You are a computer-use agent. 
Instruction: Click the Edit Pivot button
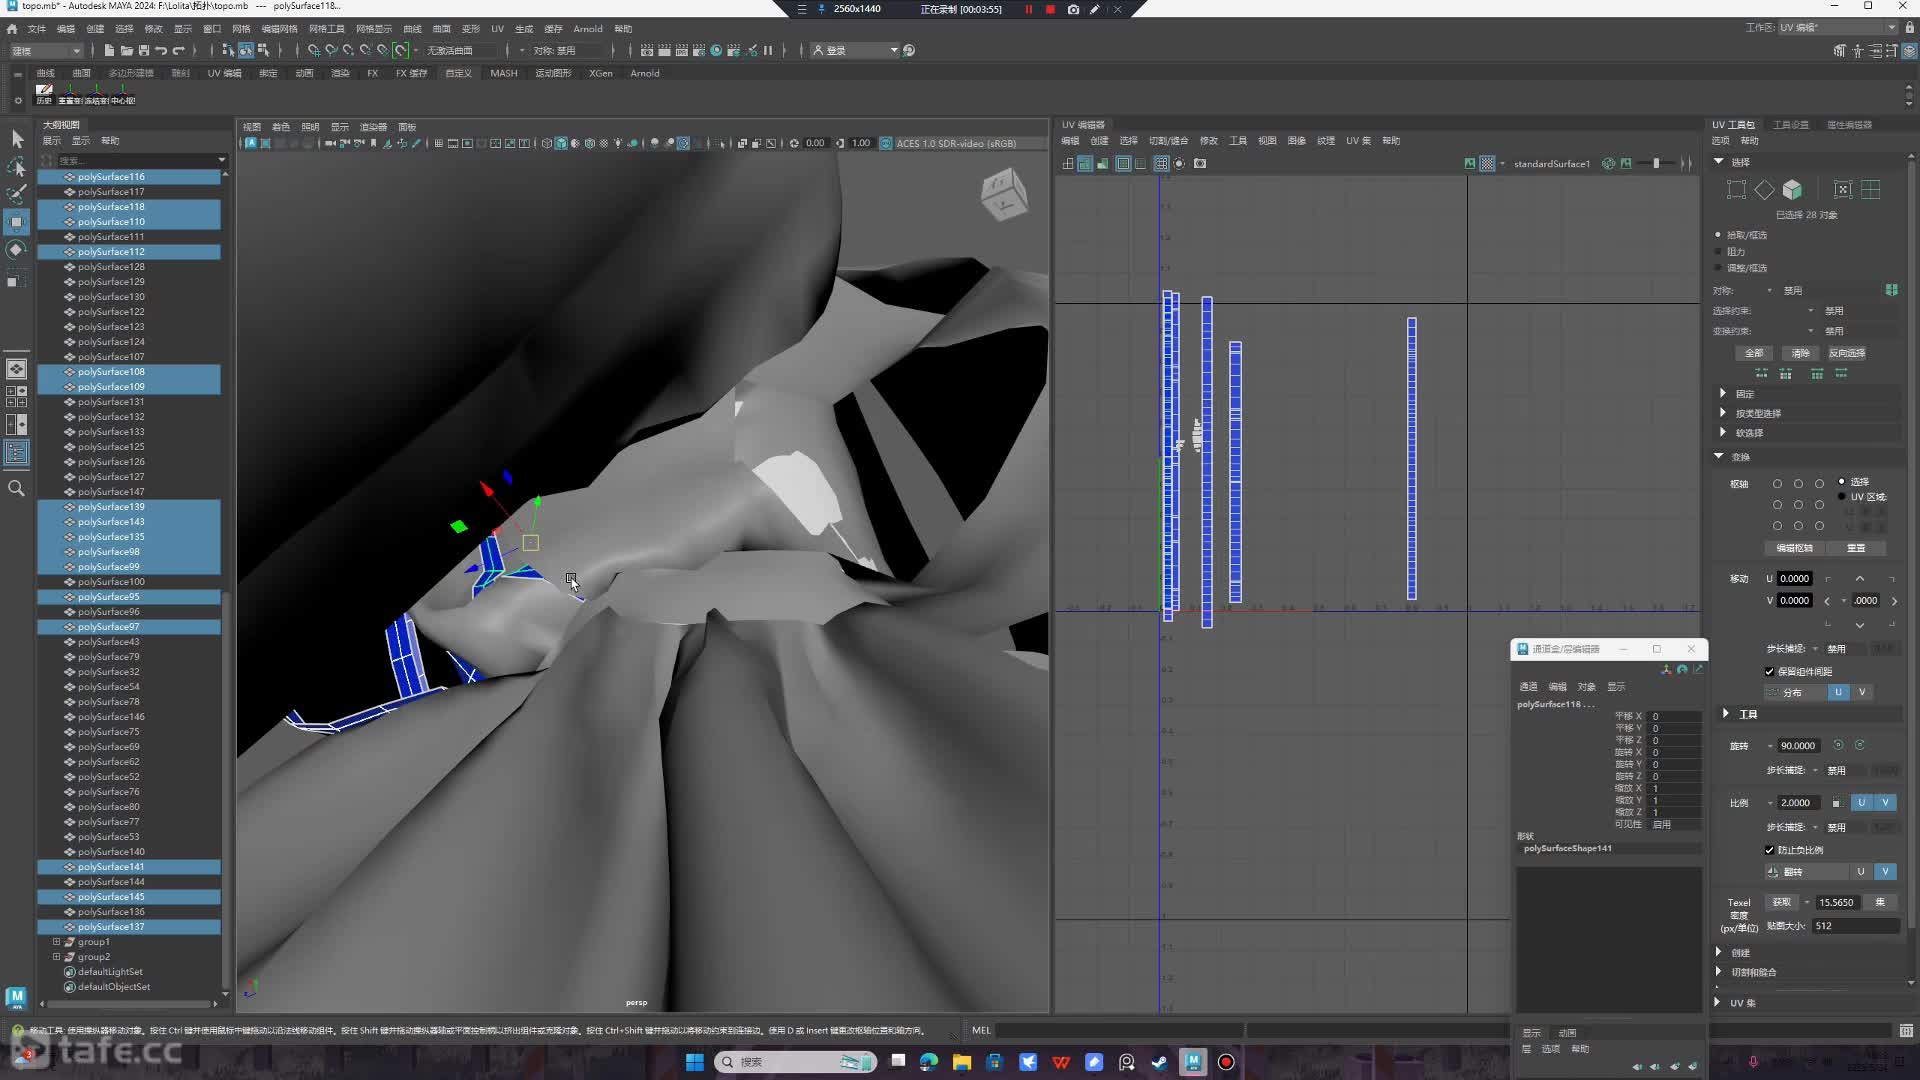tap(1794, 548)
